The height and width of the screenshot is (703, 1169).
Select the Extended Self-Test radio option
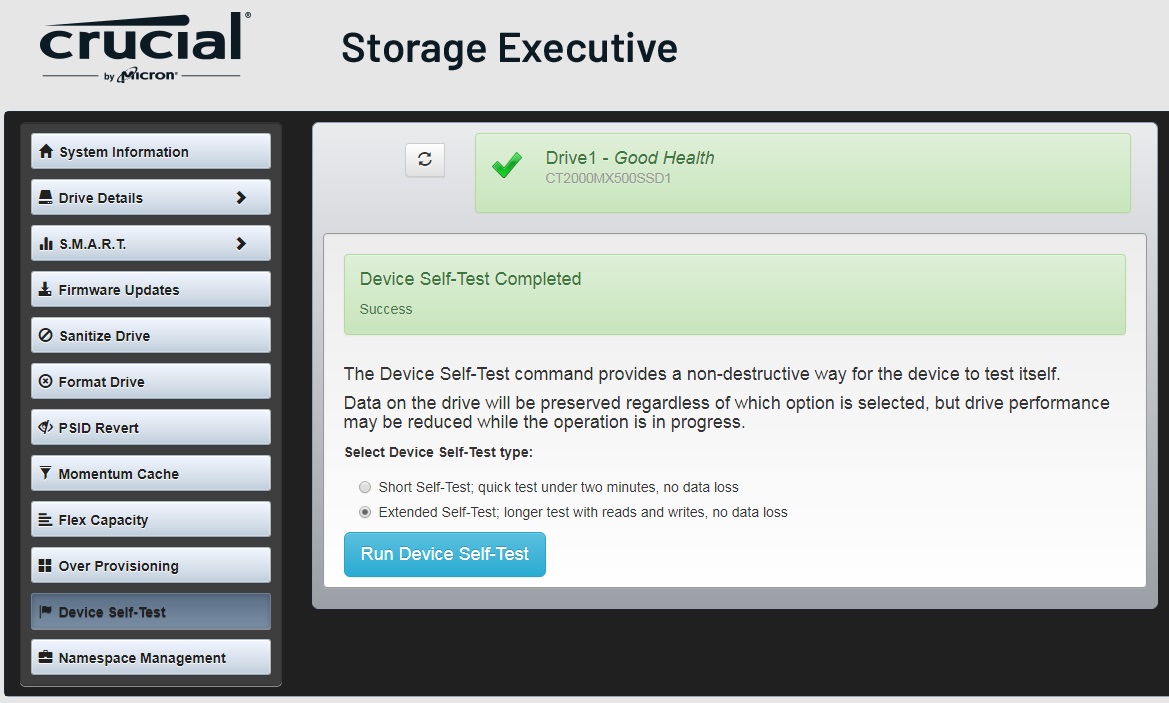365,512
